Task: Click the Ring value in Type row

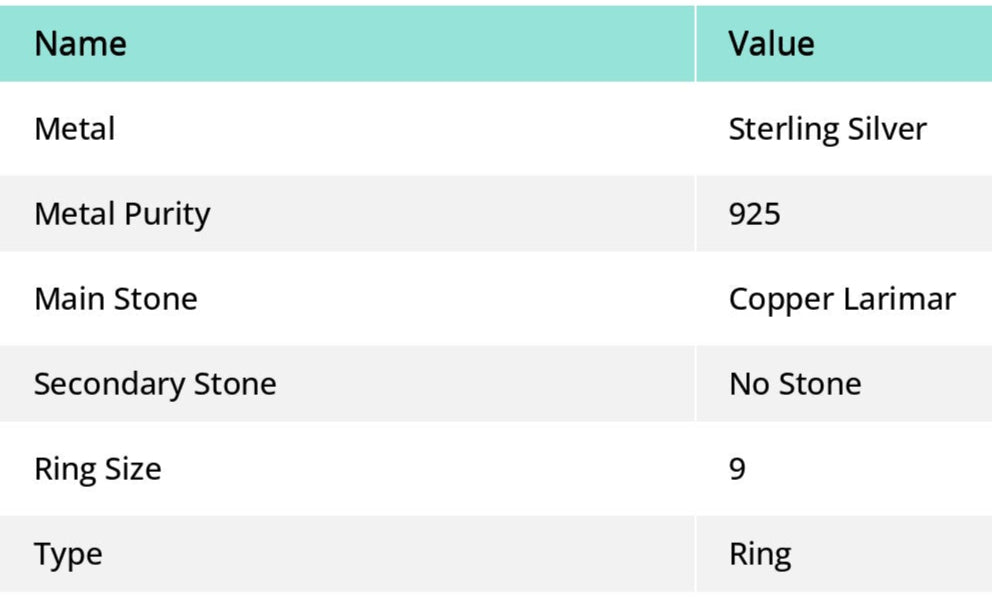Action: 760,554
